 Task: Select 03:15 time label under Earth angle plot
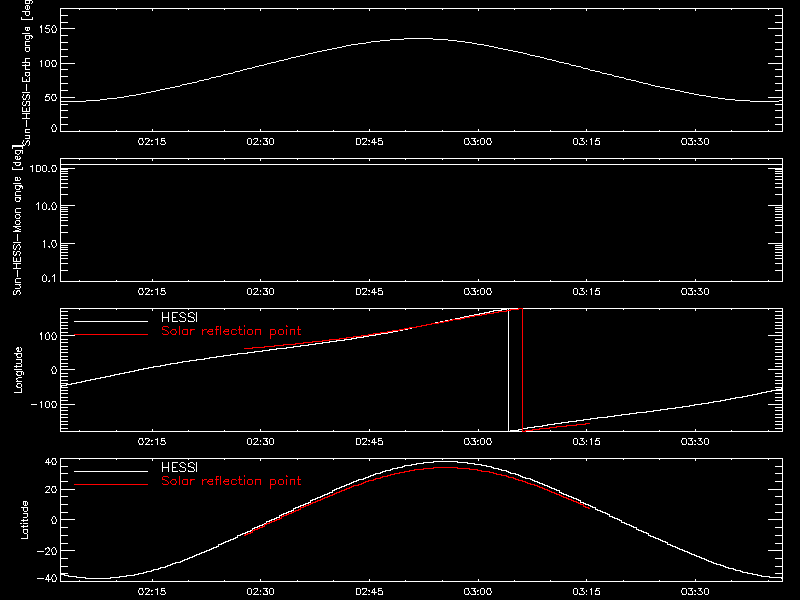[x=587, y=142]
